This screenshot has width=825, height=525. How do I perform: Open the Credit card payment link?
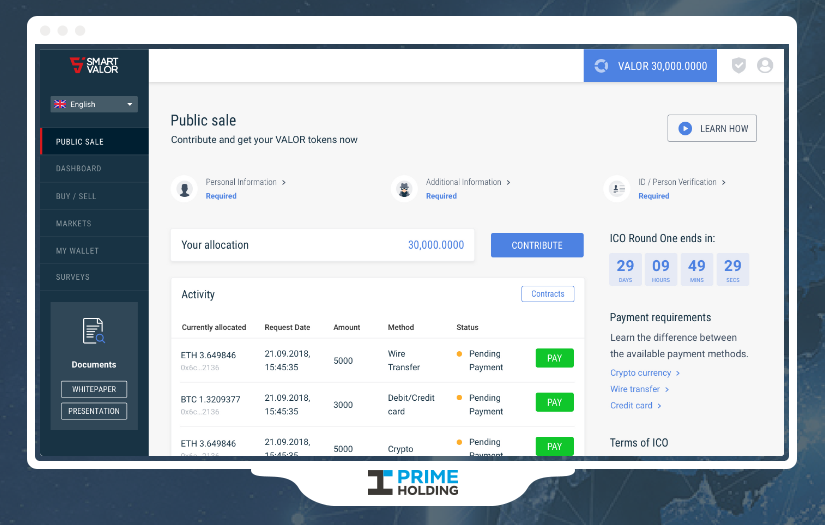tap(636, 405)
